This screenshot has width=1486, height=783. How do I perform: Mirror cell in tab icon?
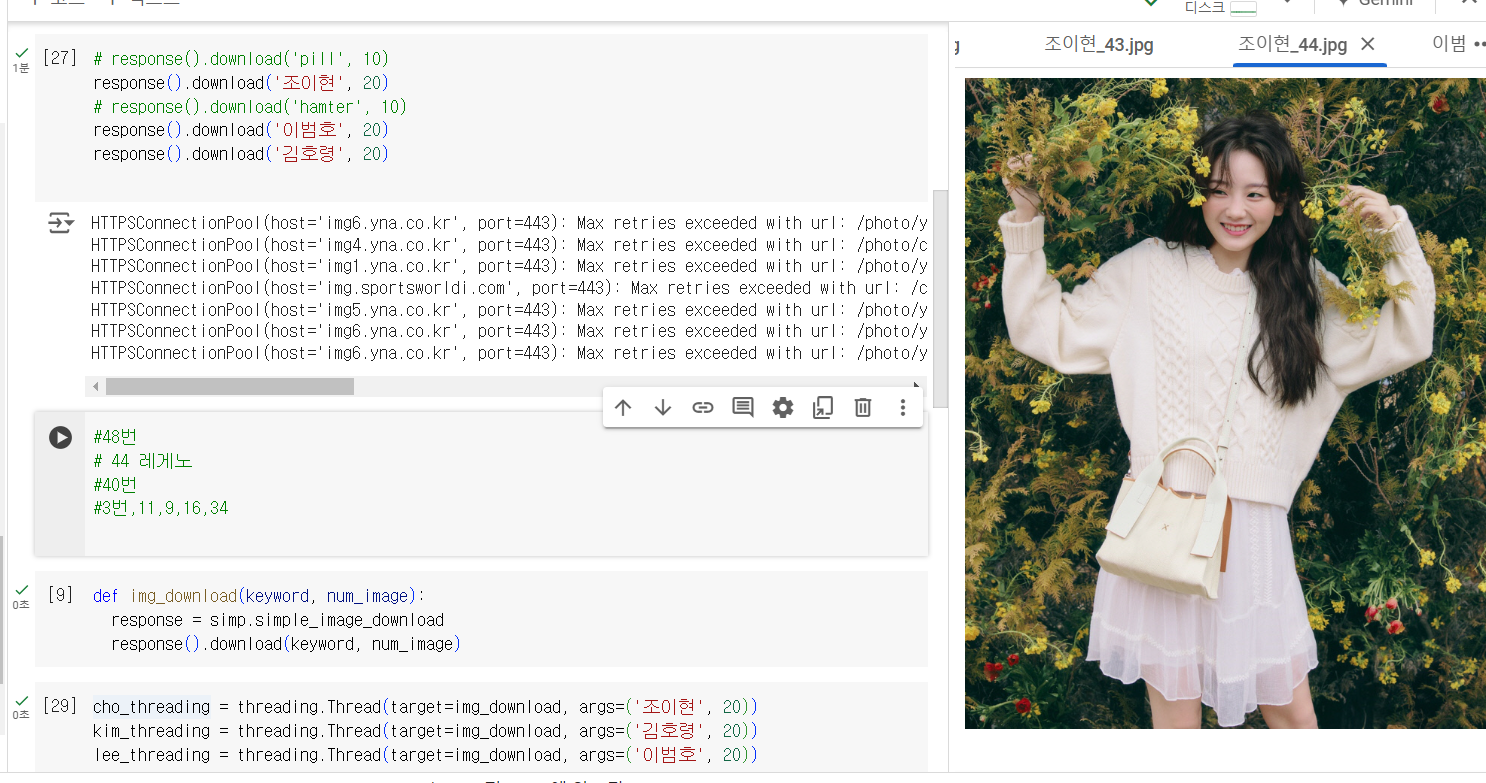click(x=823, y=407)
